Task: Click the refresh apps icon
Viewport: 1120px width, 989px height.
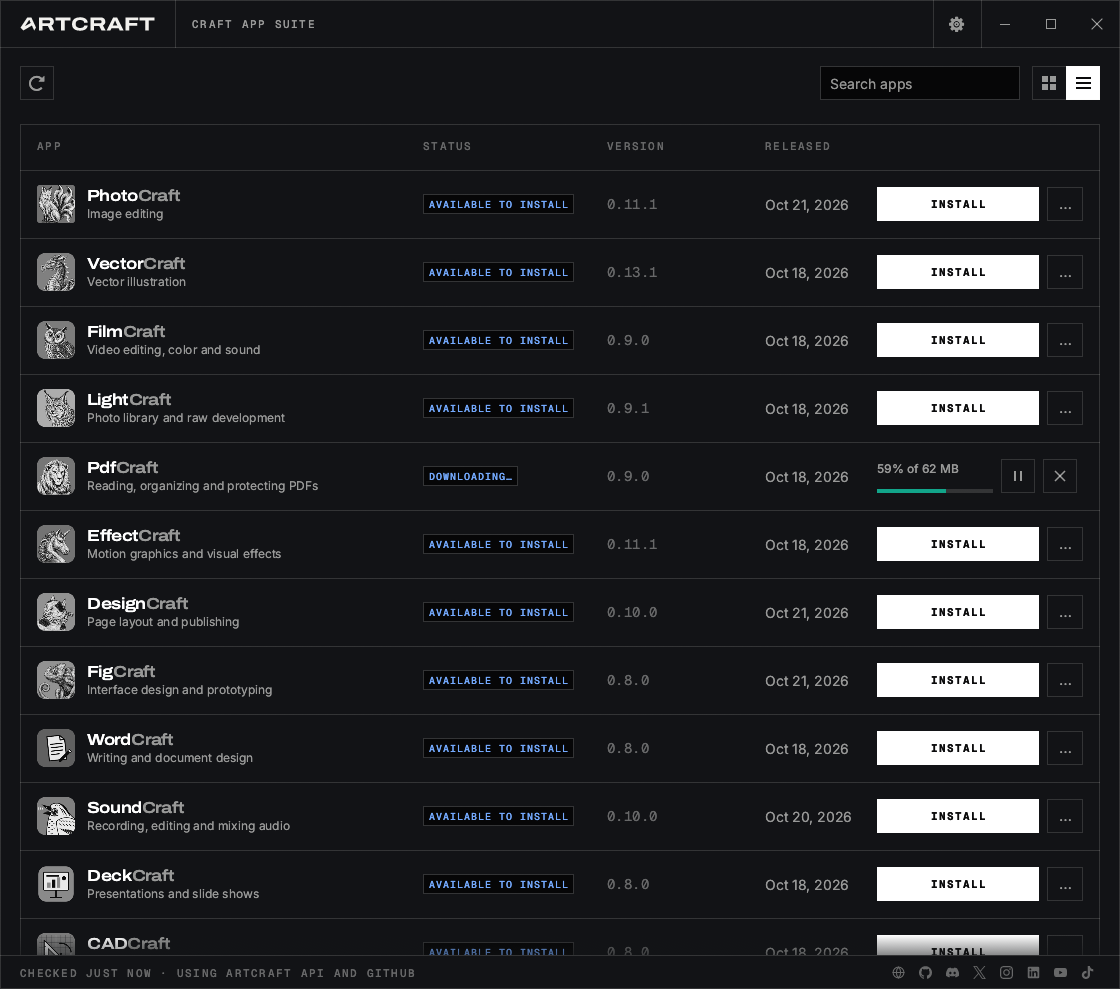Action: pyautogui.click(x=37, y=84)
